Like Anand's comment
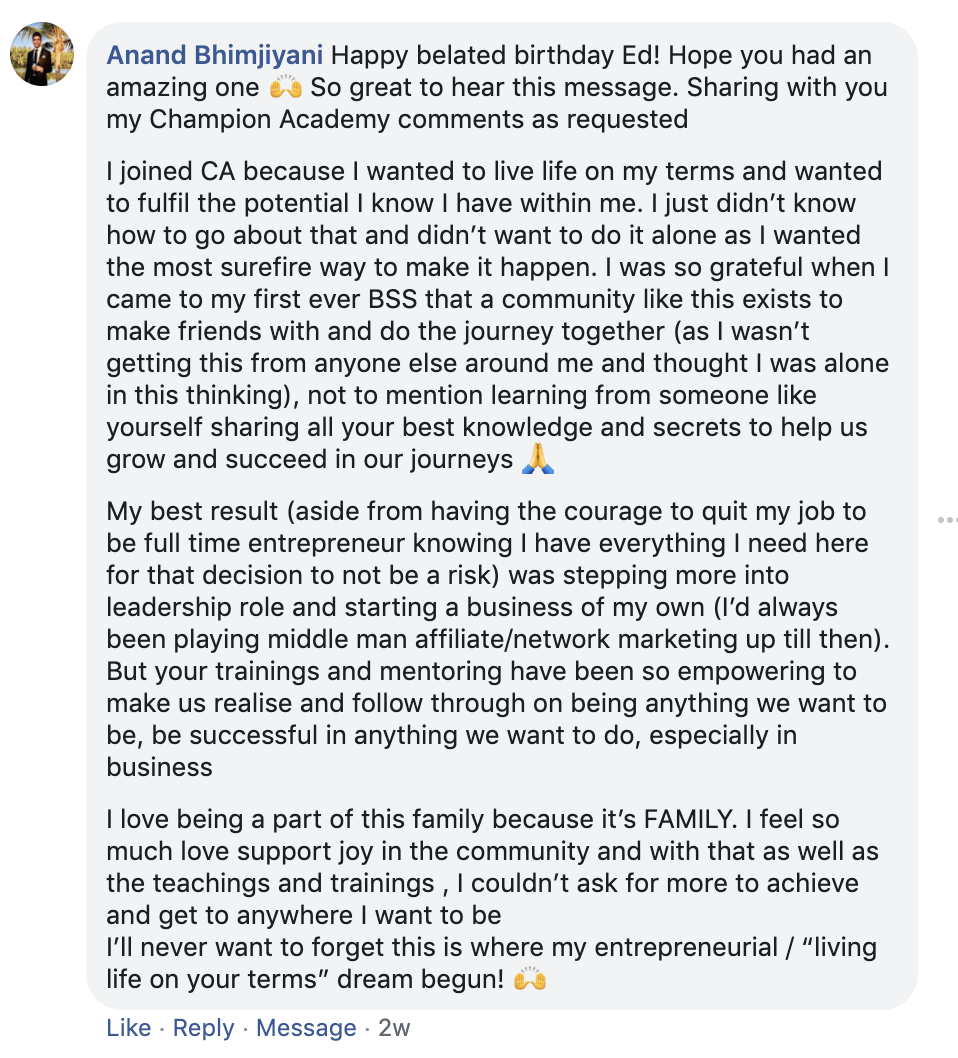Screen dimensions: 958x1058 click(x=128, y=1028)
